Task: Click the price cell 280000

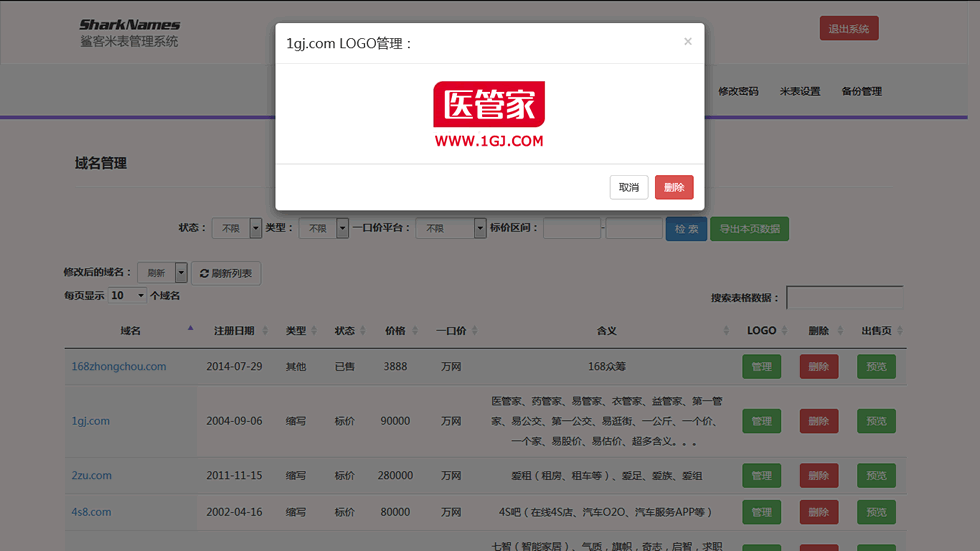Action: click(x=395, y=475)
